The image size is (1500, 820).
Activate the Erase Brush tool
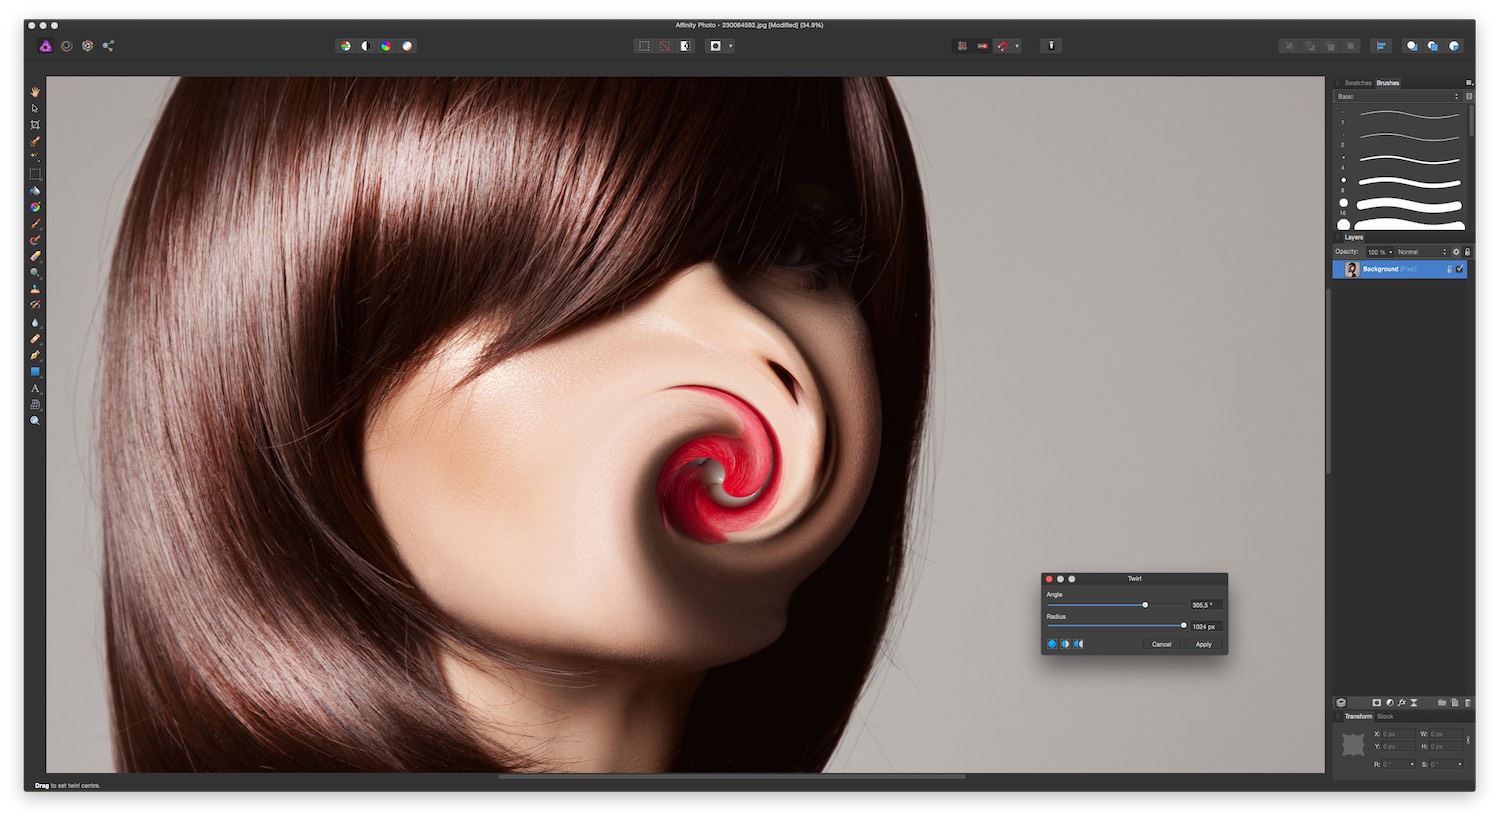coord(35,256)
